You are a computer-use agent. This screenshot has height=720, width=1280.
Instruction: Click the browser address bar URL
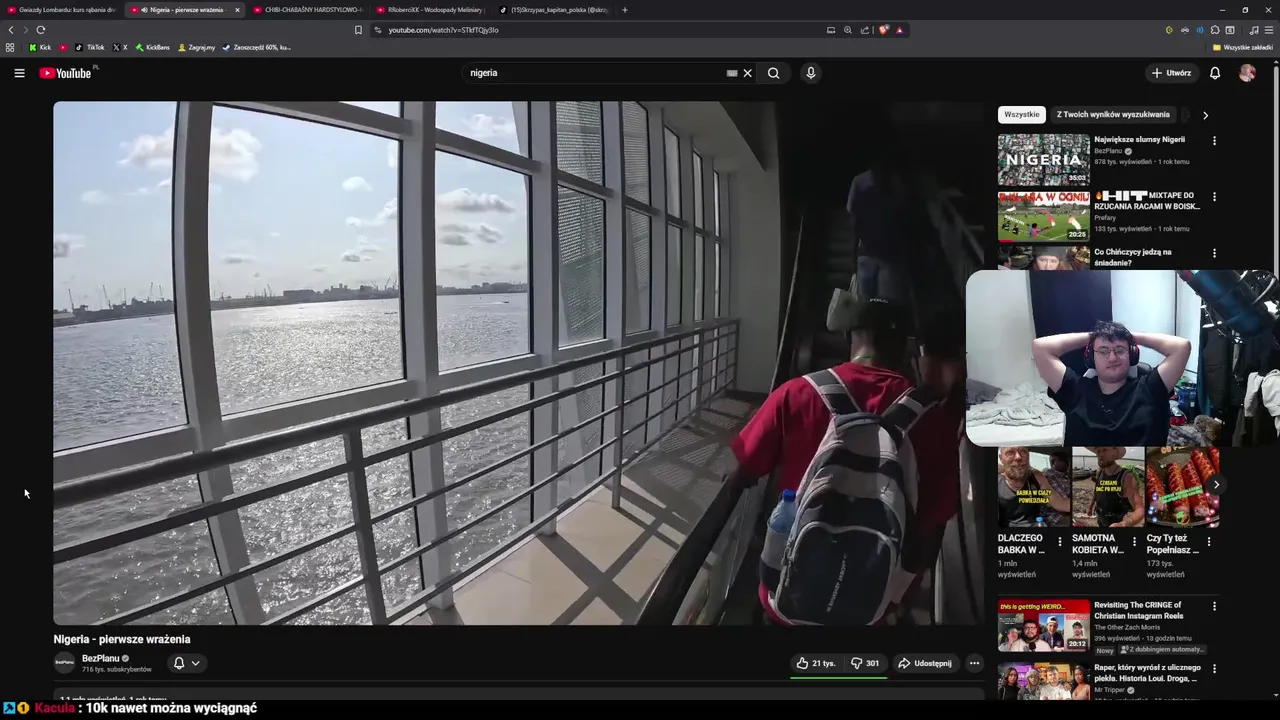pyautogui.click(x=443, y=30)
